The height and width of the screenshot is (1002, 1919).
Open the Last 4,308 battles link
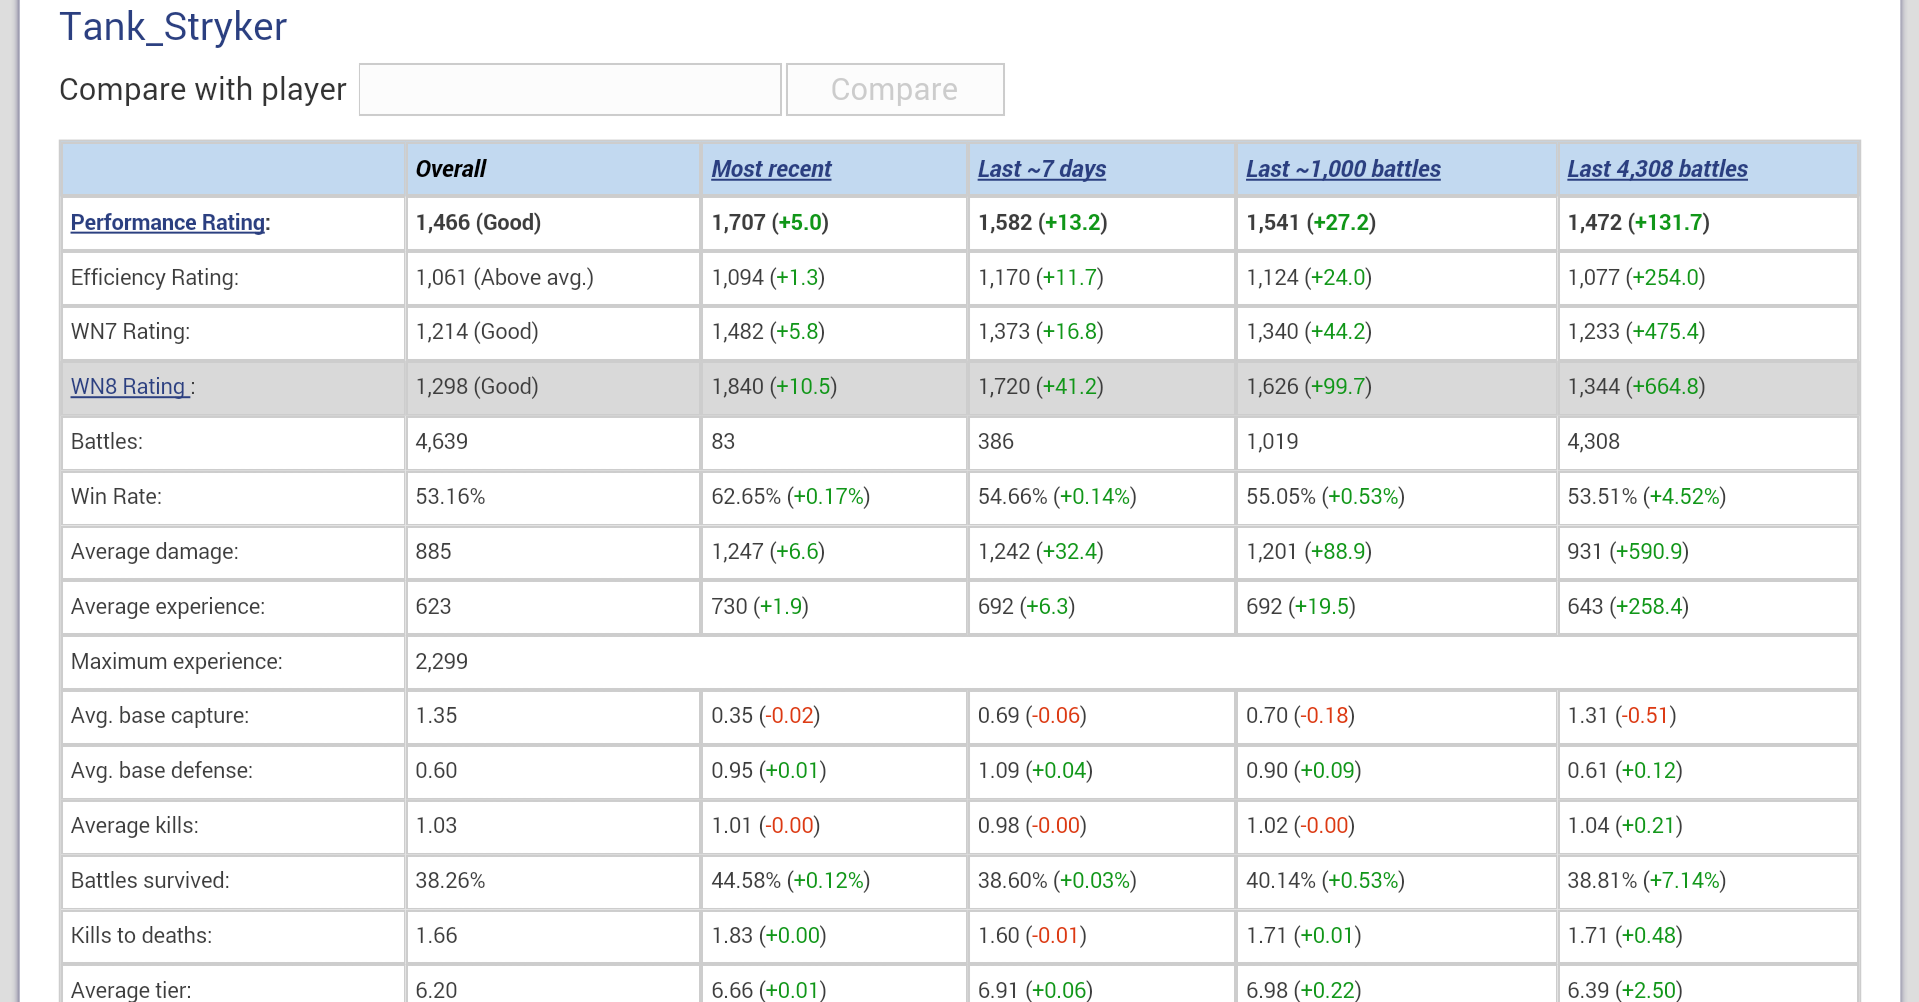[1657, 169]
